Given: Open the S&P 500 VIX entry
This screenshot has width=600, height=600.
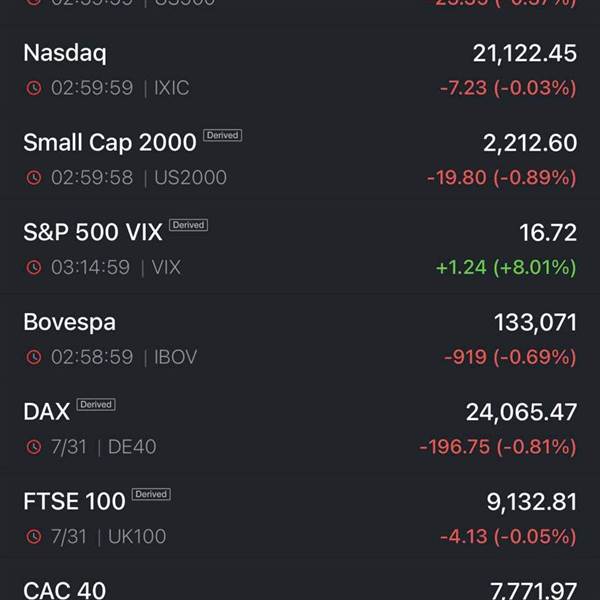Looking at the screenshot, I should click(300, 249).
